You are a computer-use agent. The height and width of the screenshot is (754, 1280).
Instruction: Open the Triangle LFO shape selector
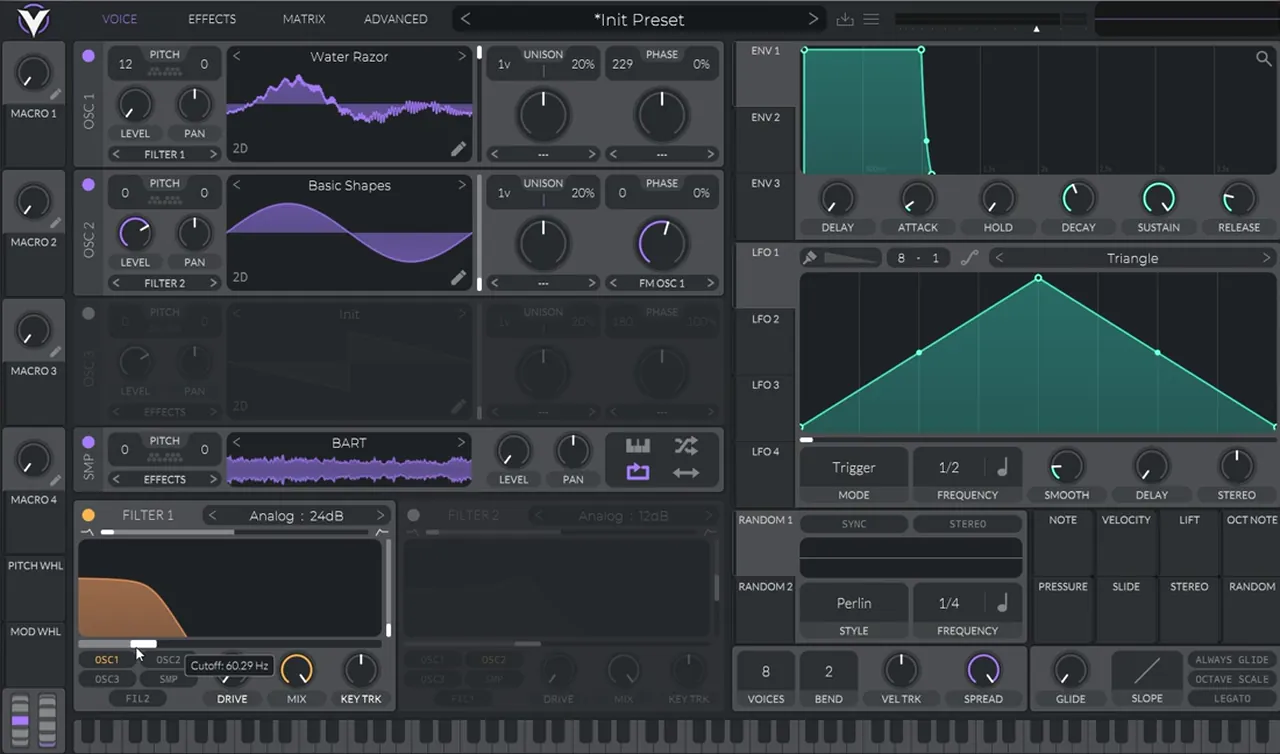pos(1132,258)
